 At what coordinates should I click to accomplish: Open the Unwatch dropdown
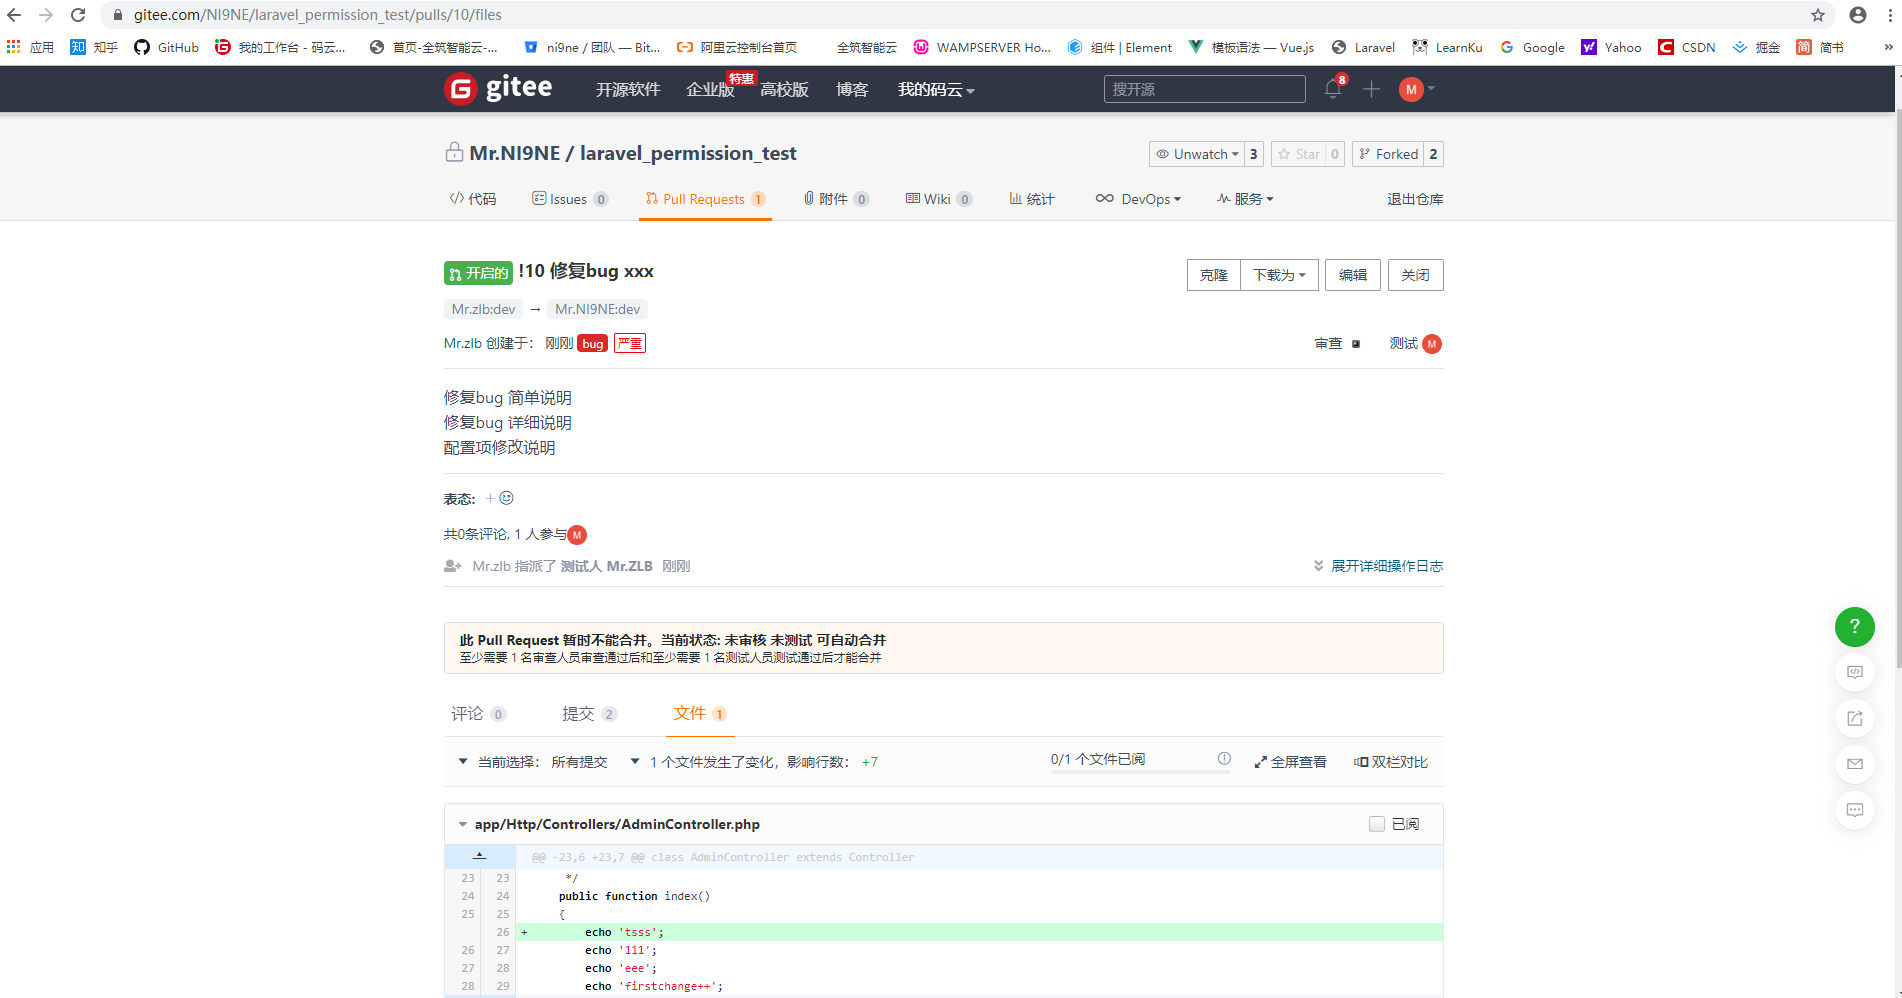1197,154
